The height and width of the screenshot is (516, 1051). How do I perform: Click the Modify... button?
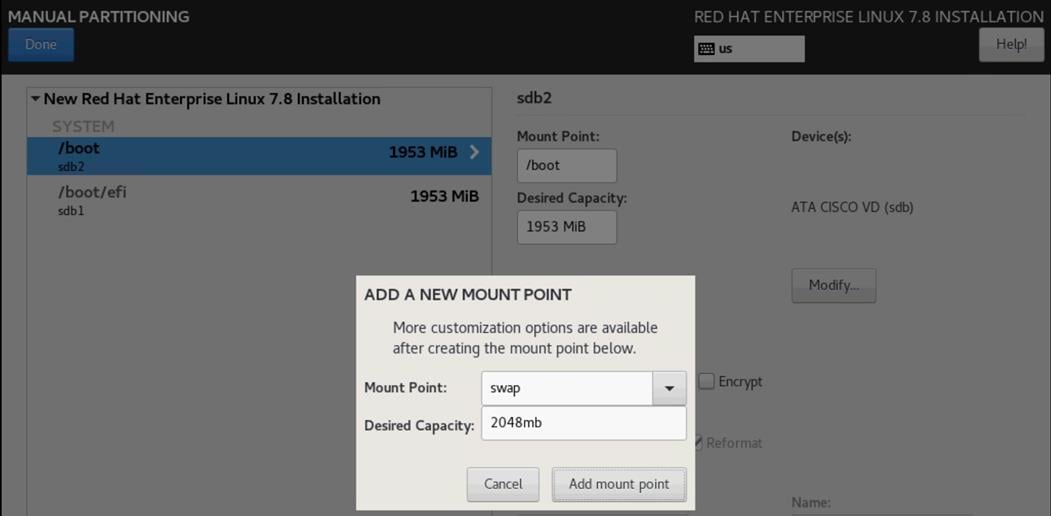[833, 285]
